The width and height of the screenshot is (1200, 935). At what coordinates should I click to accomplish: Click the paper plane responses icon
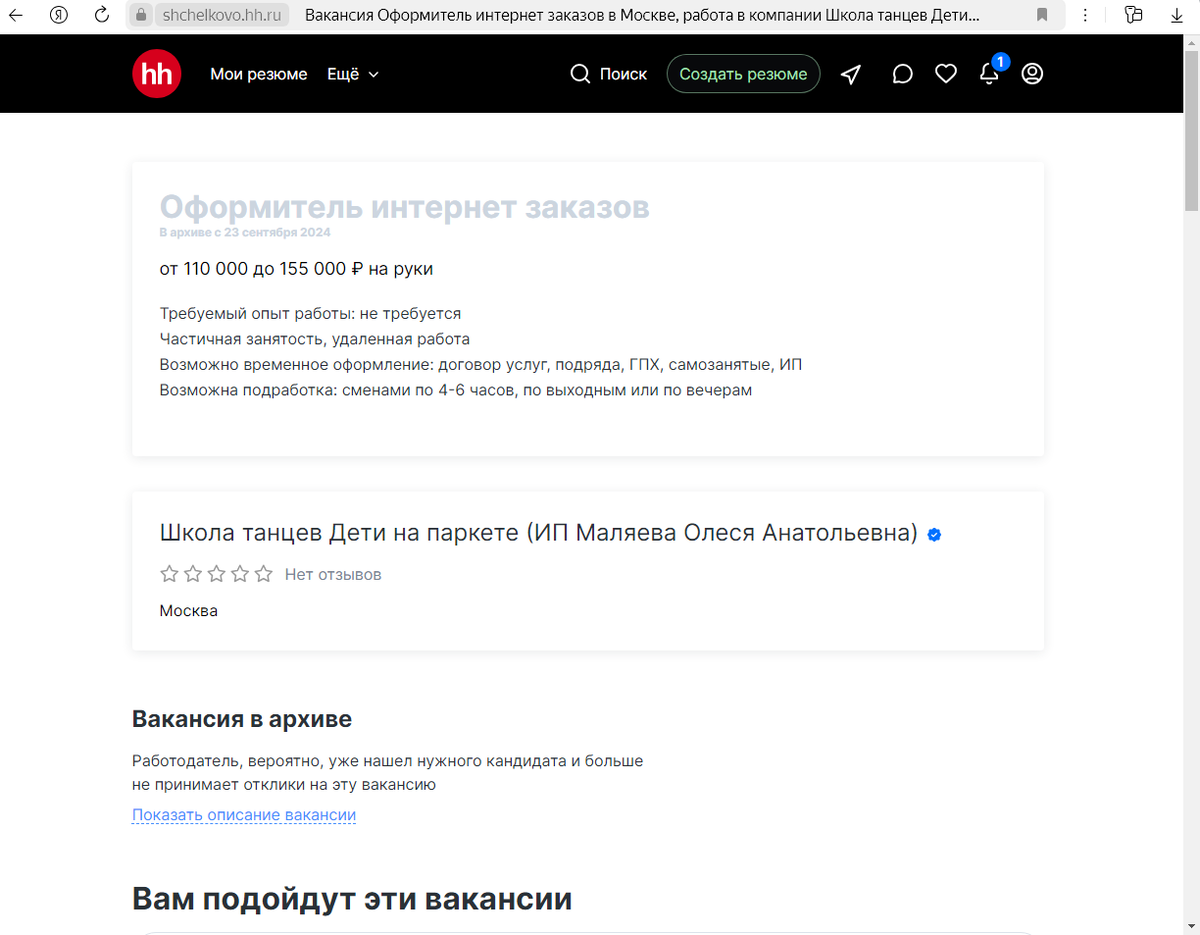851,74
